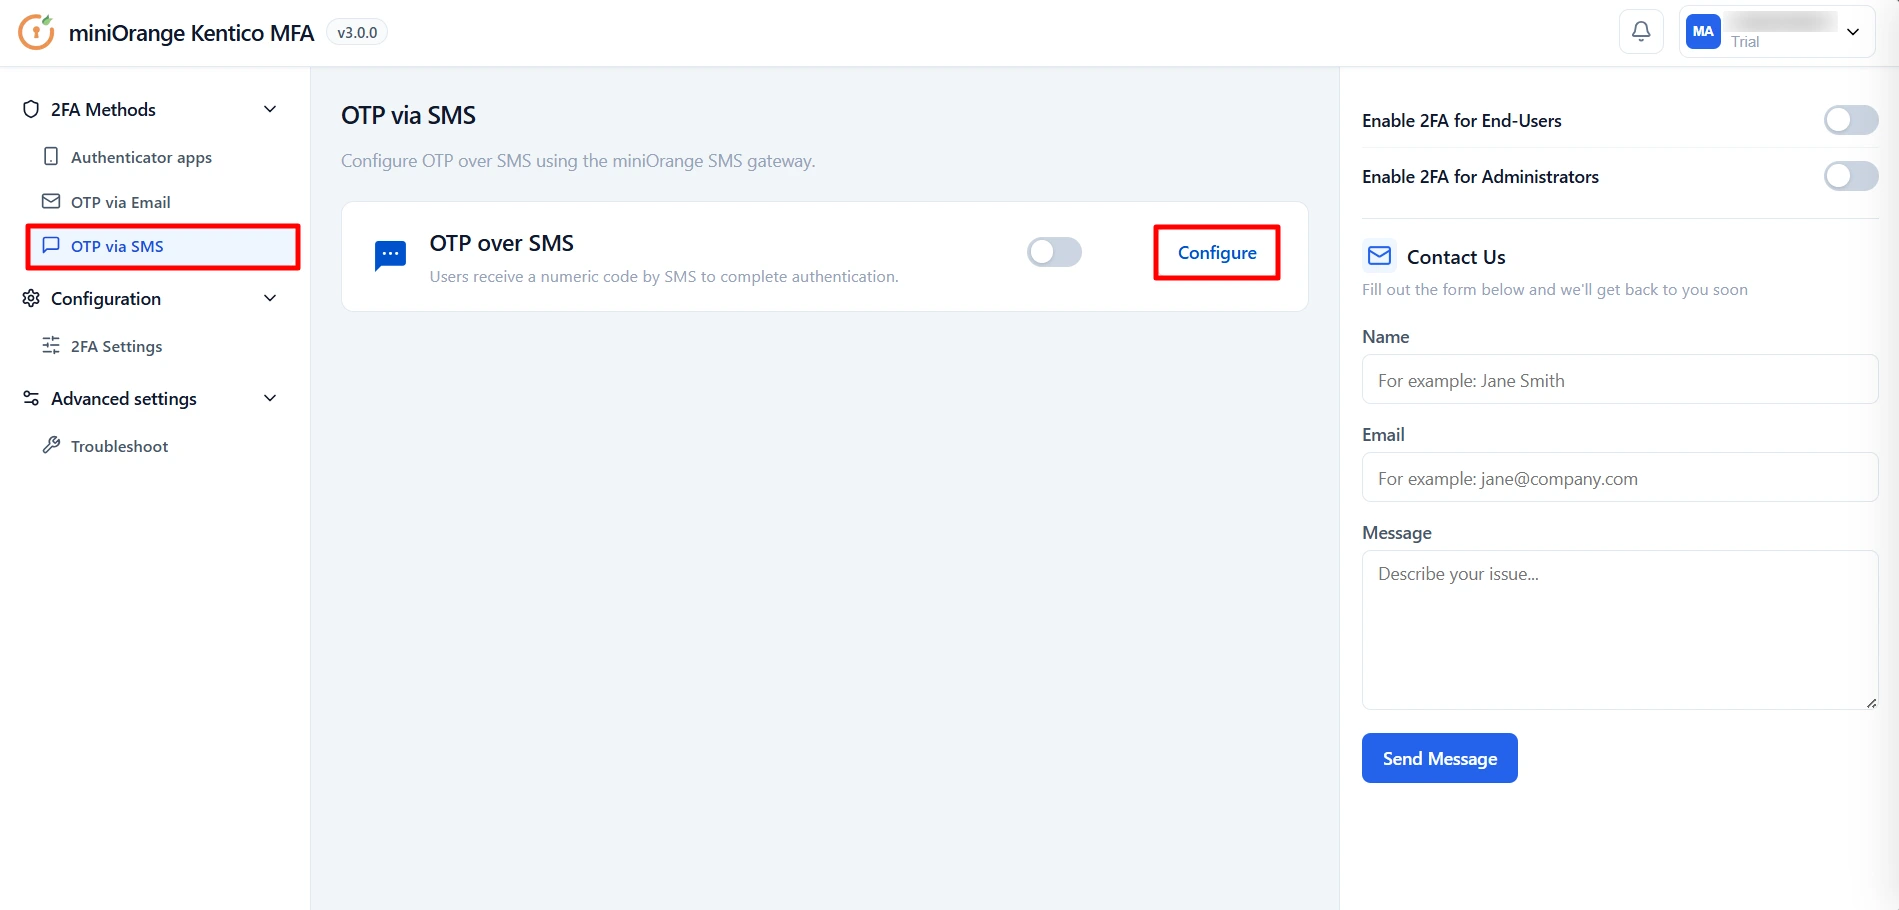
Task: Click the v3.0.0 version badge
Action: pyautogui.click(x=357, y=32)
